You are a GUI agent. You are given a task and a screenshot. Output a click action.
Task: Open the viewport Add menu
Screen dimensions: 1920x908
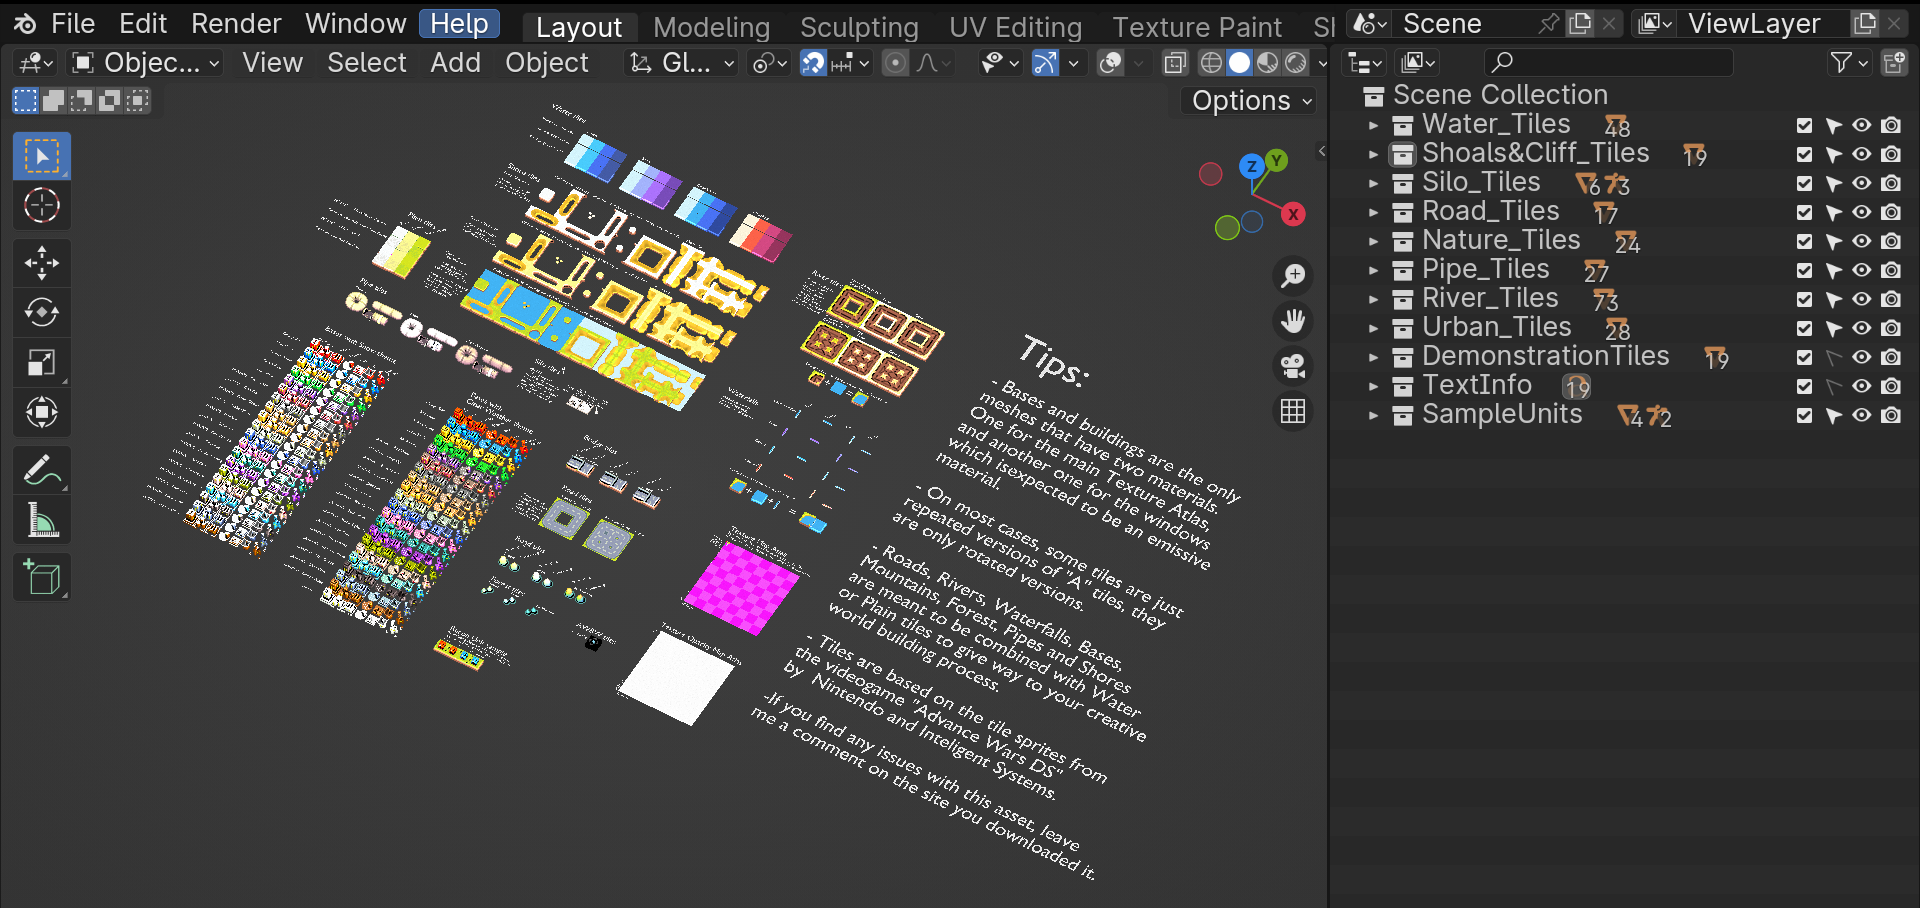[x=455, y=63]
